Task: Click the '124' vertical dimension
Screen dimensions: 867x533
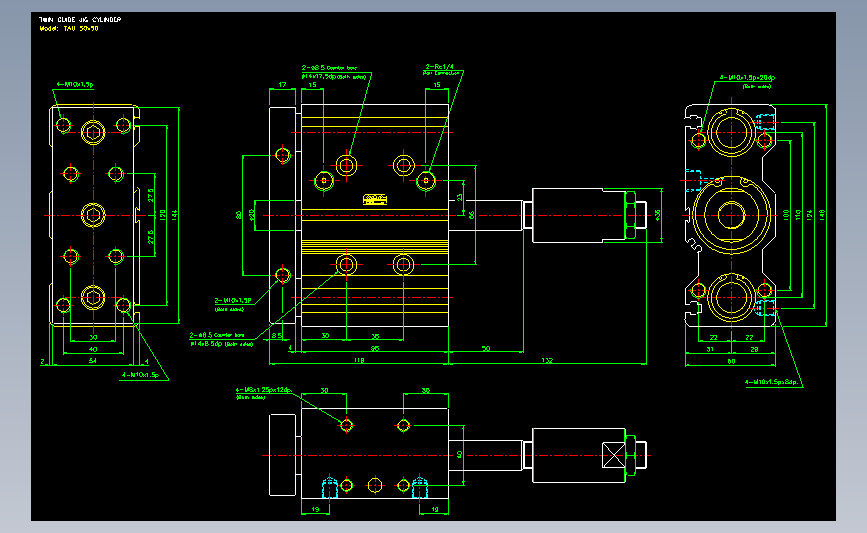Action: pos(809,215)
